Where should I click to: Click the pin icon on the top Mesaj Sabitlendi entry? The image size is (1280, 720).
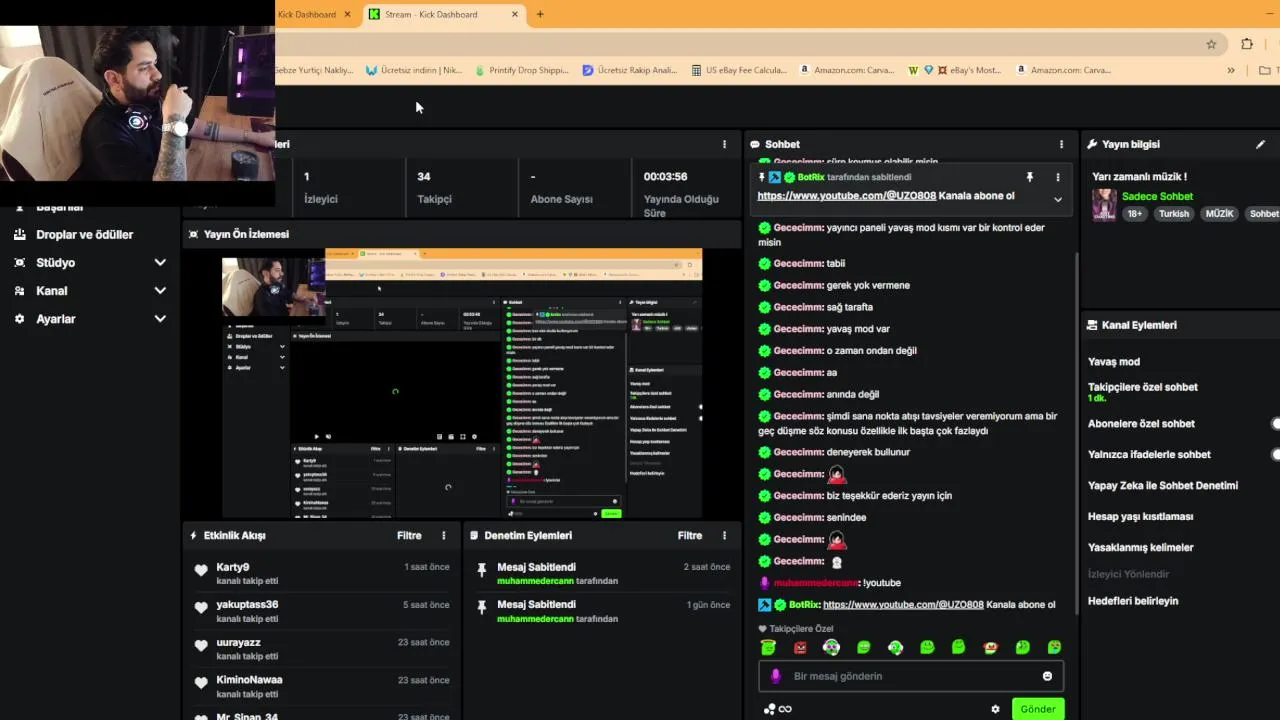click(x=482, y=570)
